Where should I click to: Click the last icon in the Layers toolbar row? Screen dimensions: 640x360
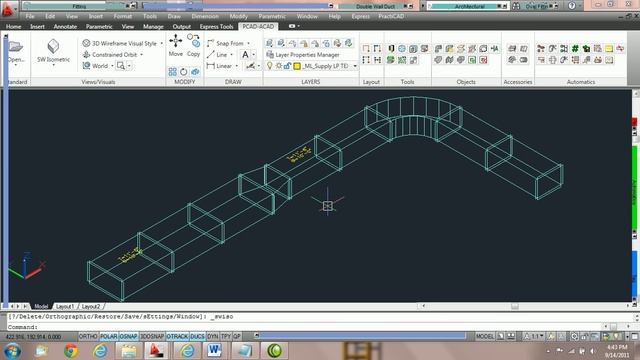pos(349,43)
